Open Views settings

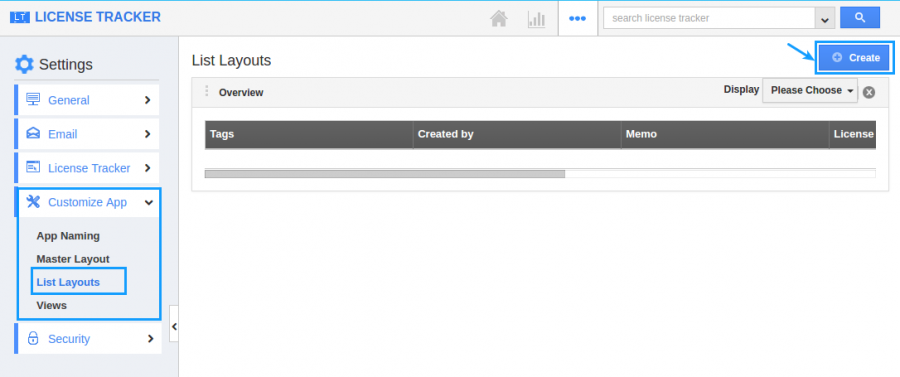(52, 305)
